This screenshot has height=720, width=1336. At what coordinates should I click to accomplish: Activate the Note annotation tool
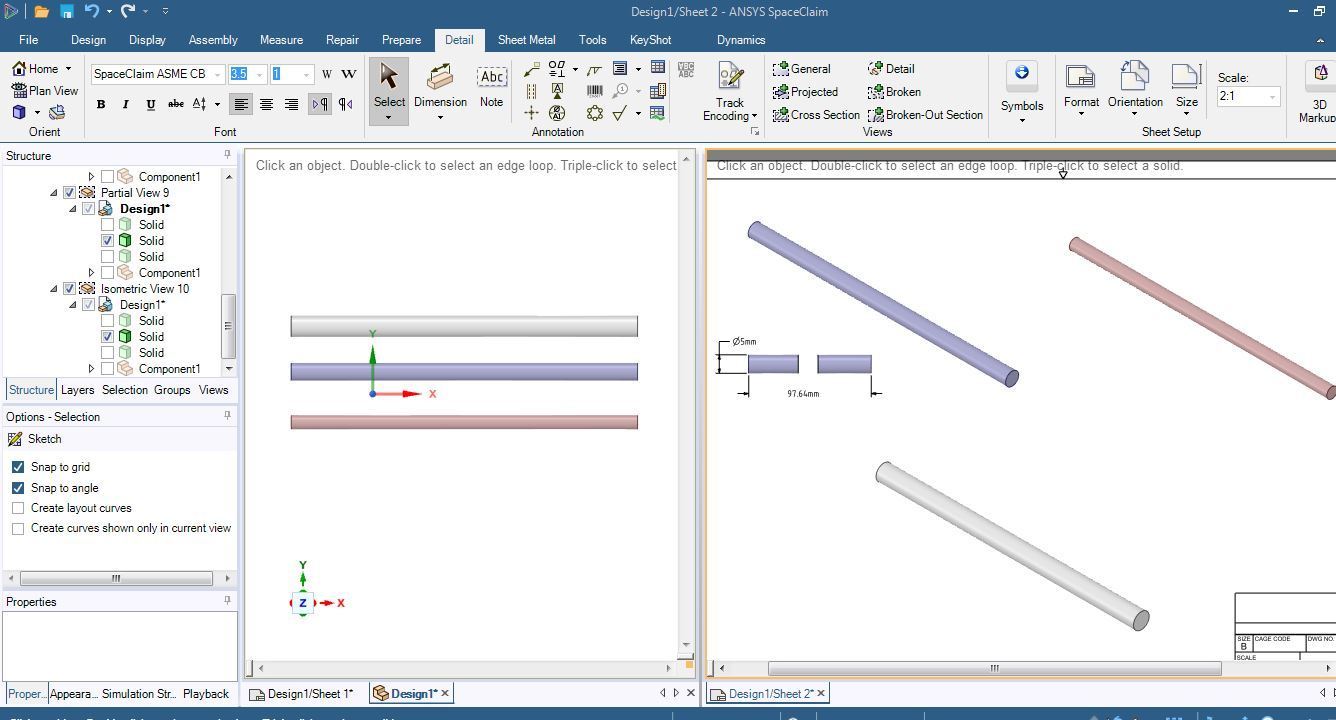coord(491,87)
